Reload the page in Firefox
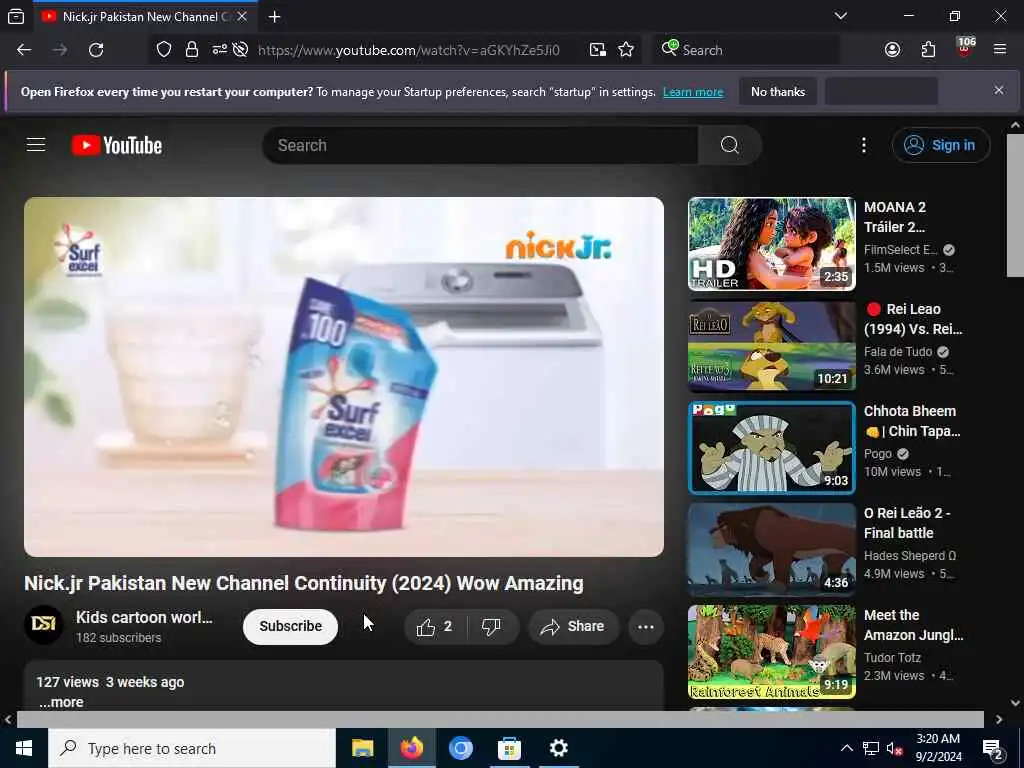The width and height of the screenshot is (1024, 768). 96,50
